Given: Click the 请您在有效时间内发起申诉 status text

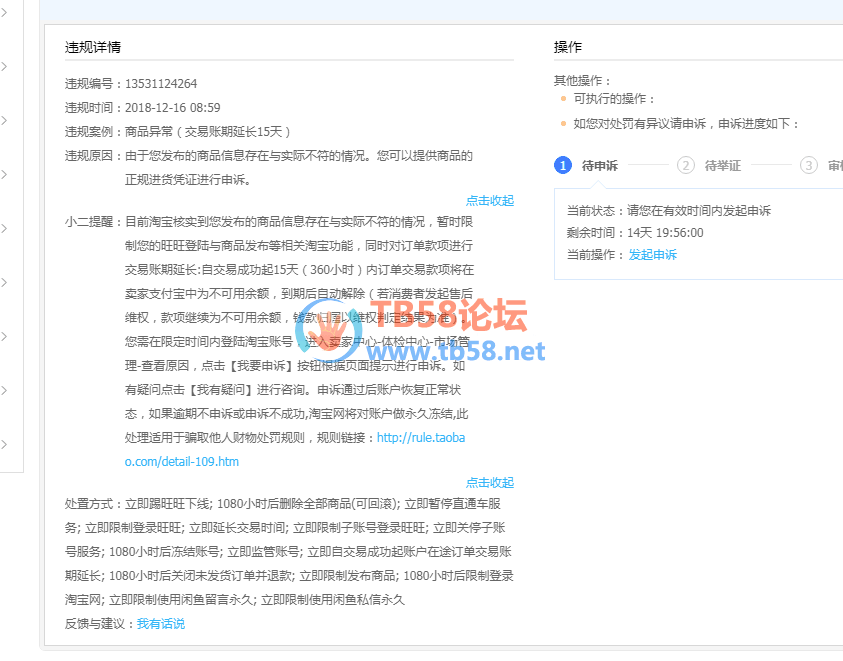Looking at the screenshot, I should tap(699, 211).
